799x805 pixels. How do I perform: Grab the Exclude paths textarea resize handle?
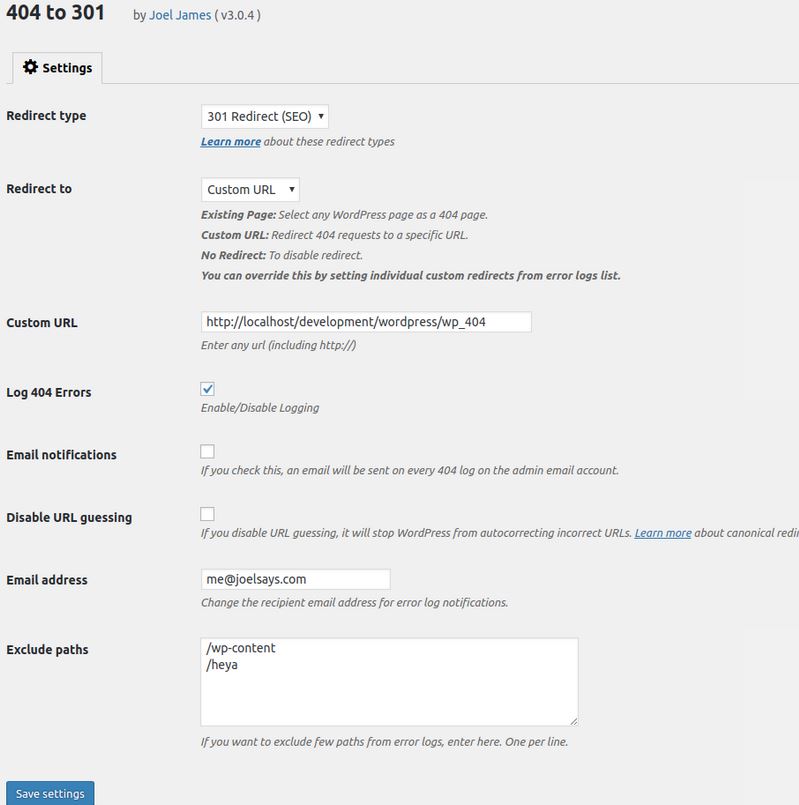pos(574,721)
